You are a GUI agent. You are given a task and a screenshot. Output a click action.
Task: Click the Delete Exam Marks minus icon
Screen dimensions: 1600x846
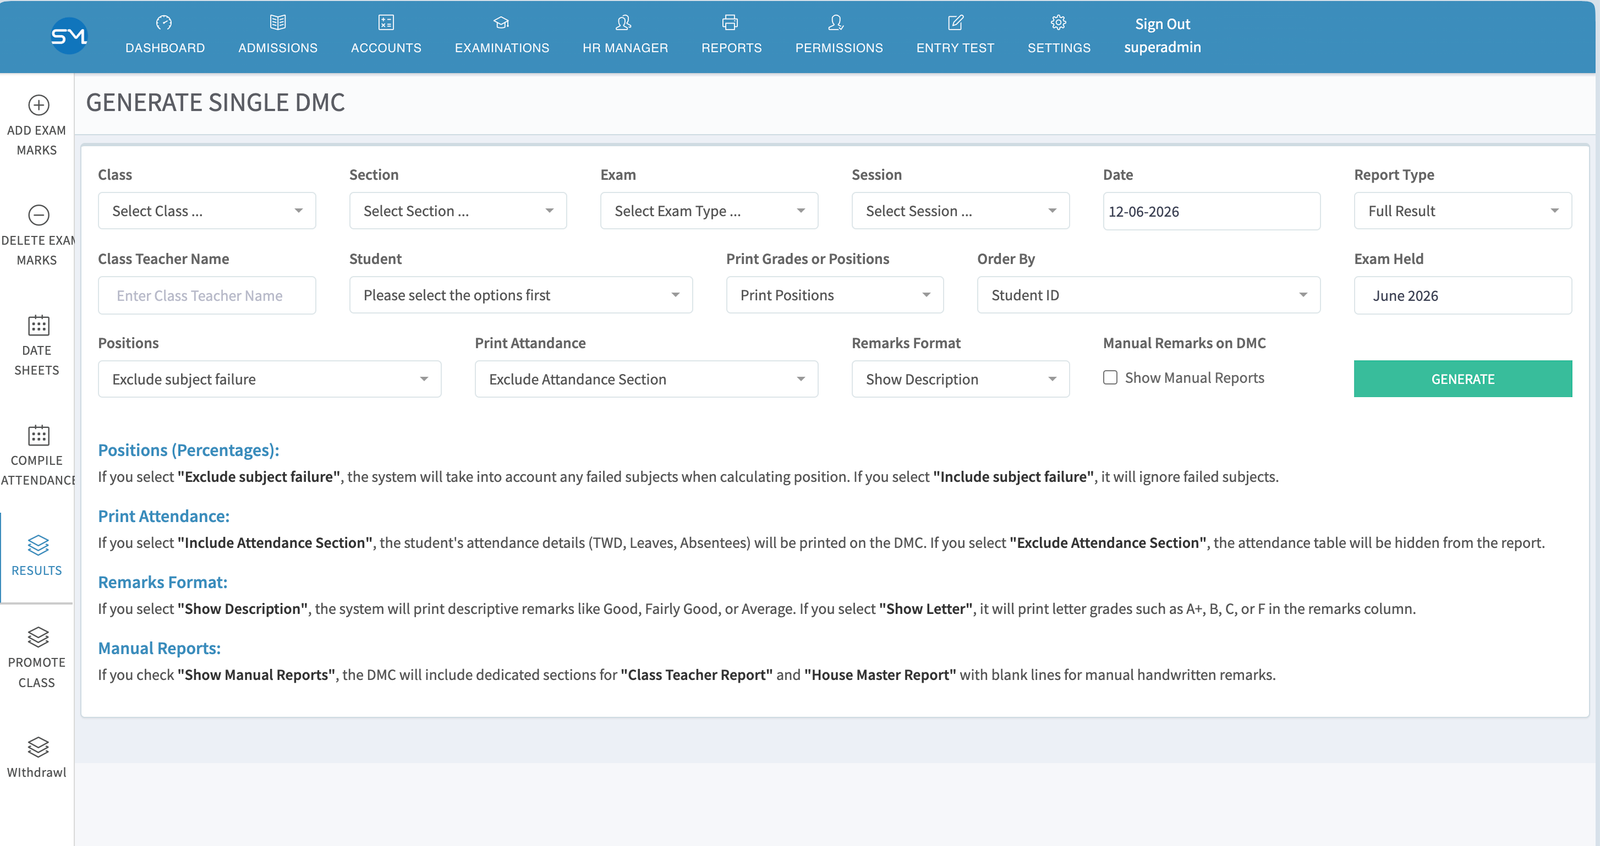pos(38,215)
